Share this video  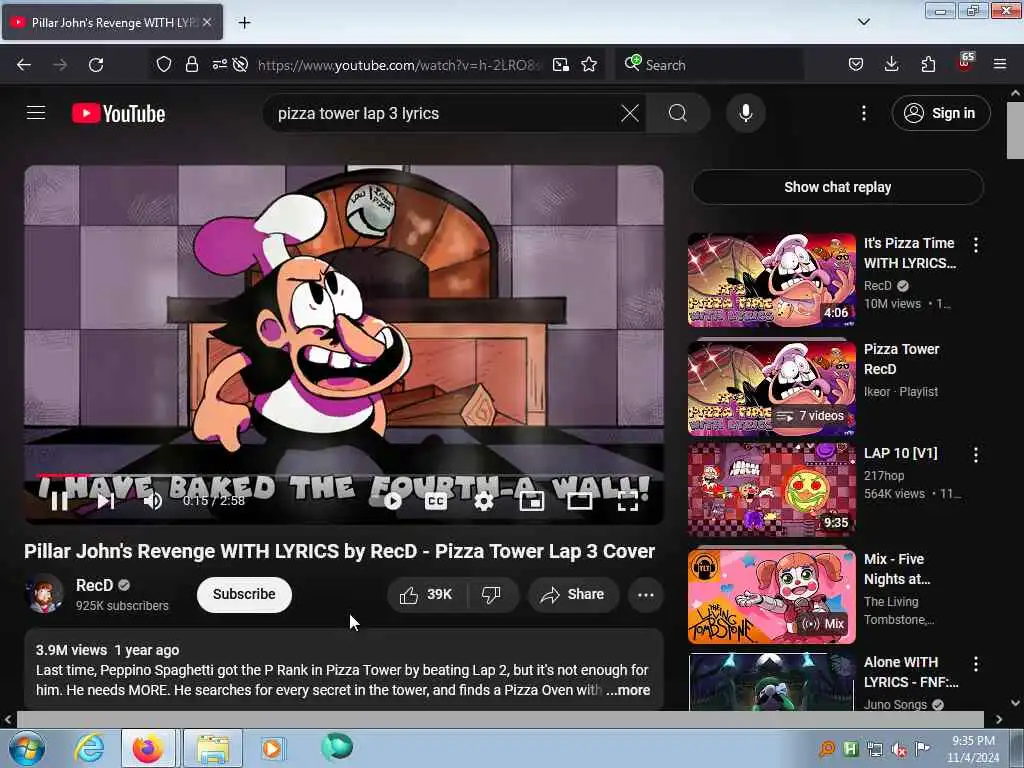coord(573,594)
